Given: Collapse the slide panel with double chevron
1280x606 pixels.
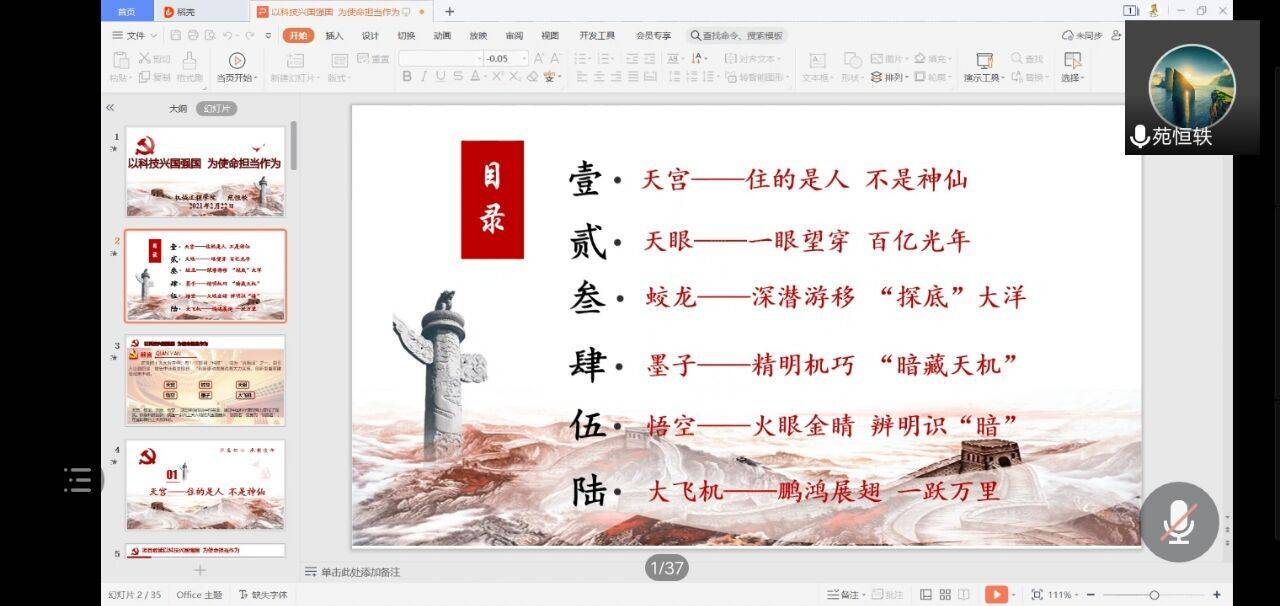Looking at the screenshot, I should point(110,108).
